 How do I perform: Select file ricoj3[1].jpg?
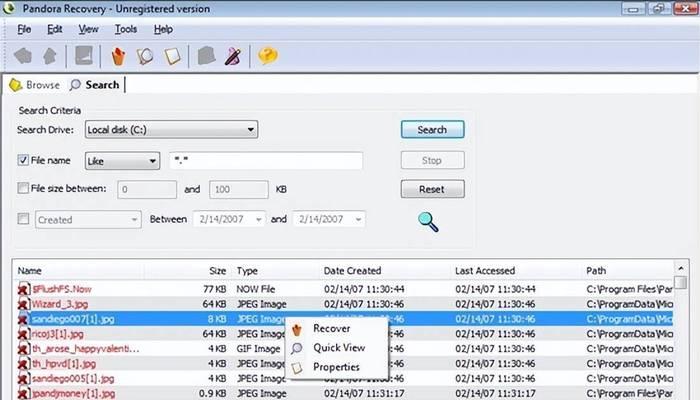(58, 334)
